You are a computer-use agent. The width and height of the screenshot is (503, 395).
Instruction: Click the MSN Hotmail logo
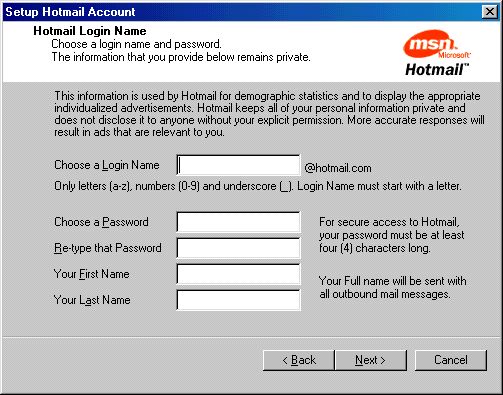click(x=437, y=53)
